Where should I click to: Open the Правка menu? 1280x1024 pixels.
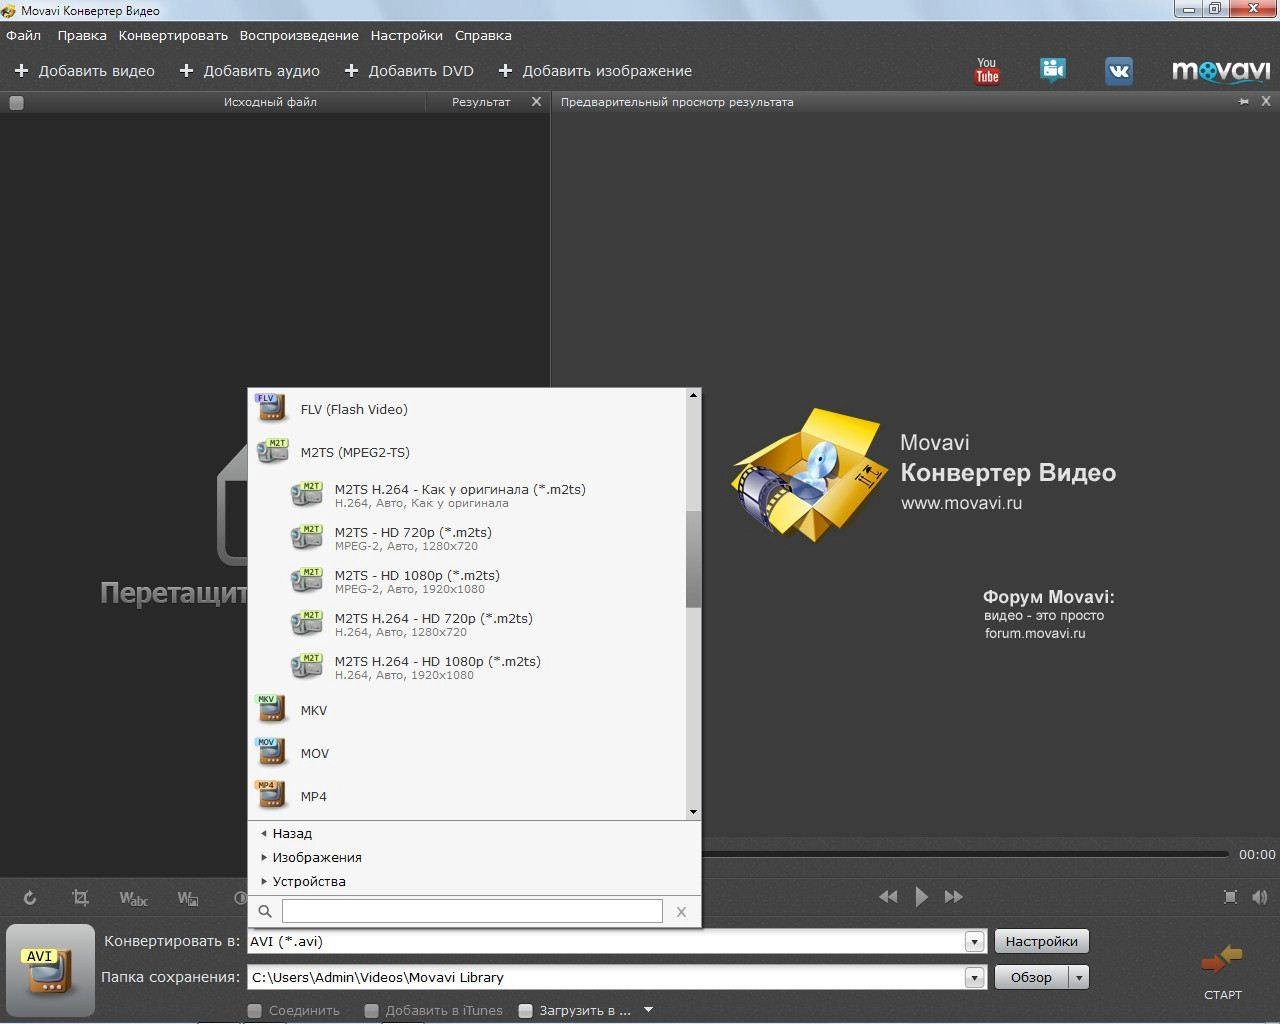[x=82, y=35]
